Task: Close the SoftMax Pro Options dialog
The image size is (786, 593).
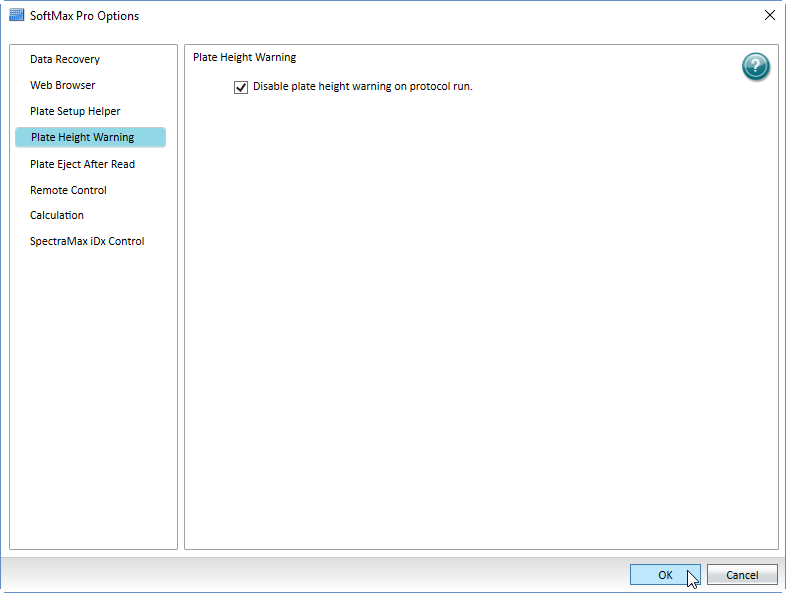Action: click(x=769, y=15)
